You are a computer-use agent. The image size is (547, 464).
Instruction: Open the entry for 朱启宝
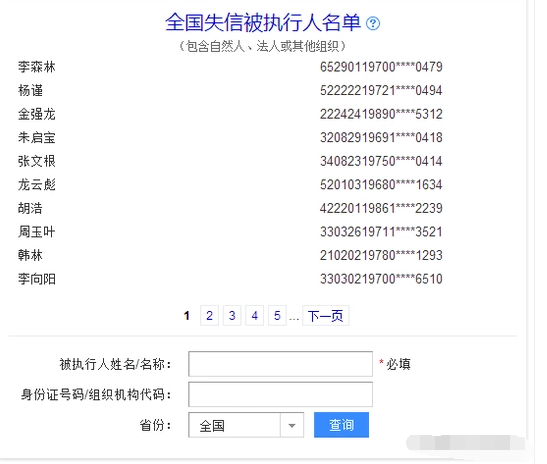point(37,137)
